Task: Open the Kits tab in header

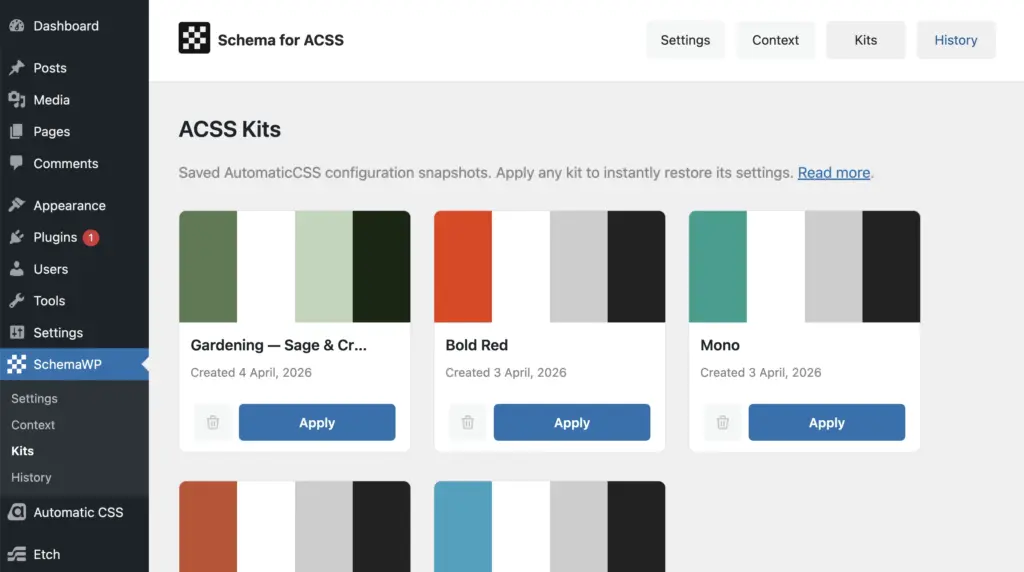Action: point(865,40)
